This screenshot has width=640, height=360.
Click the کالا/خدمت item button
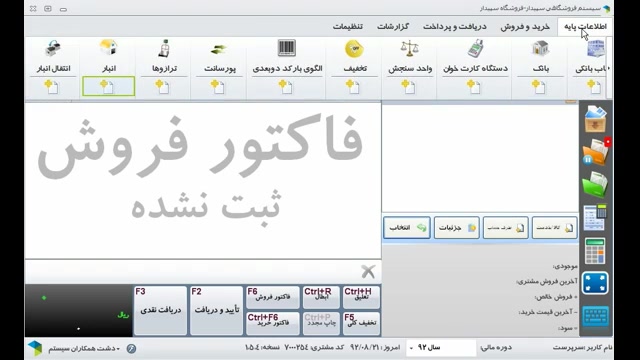[554, 228]
